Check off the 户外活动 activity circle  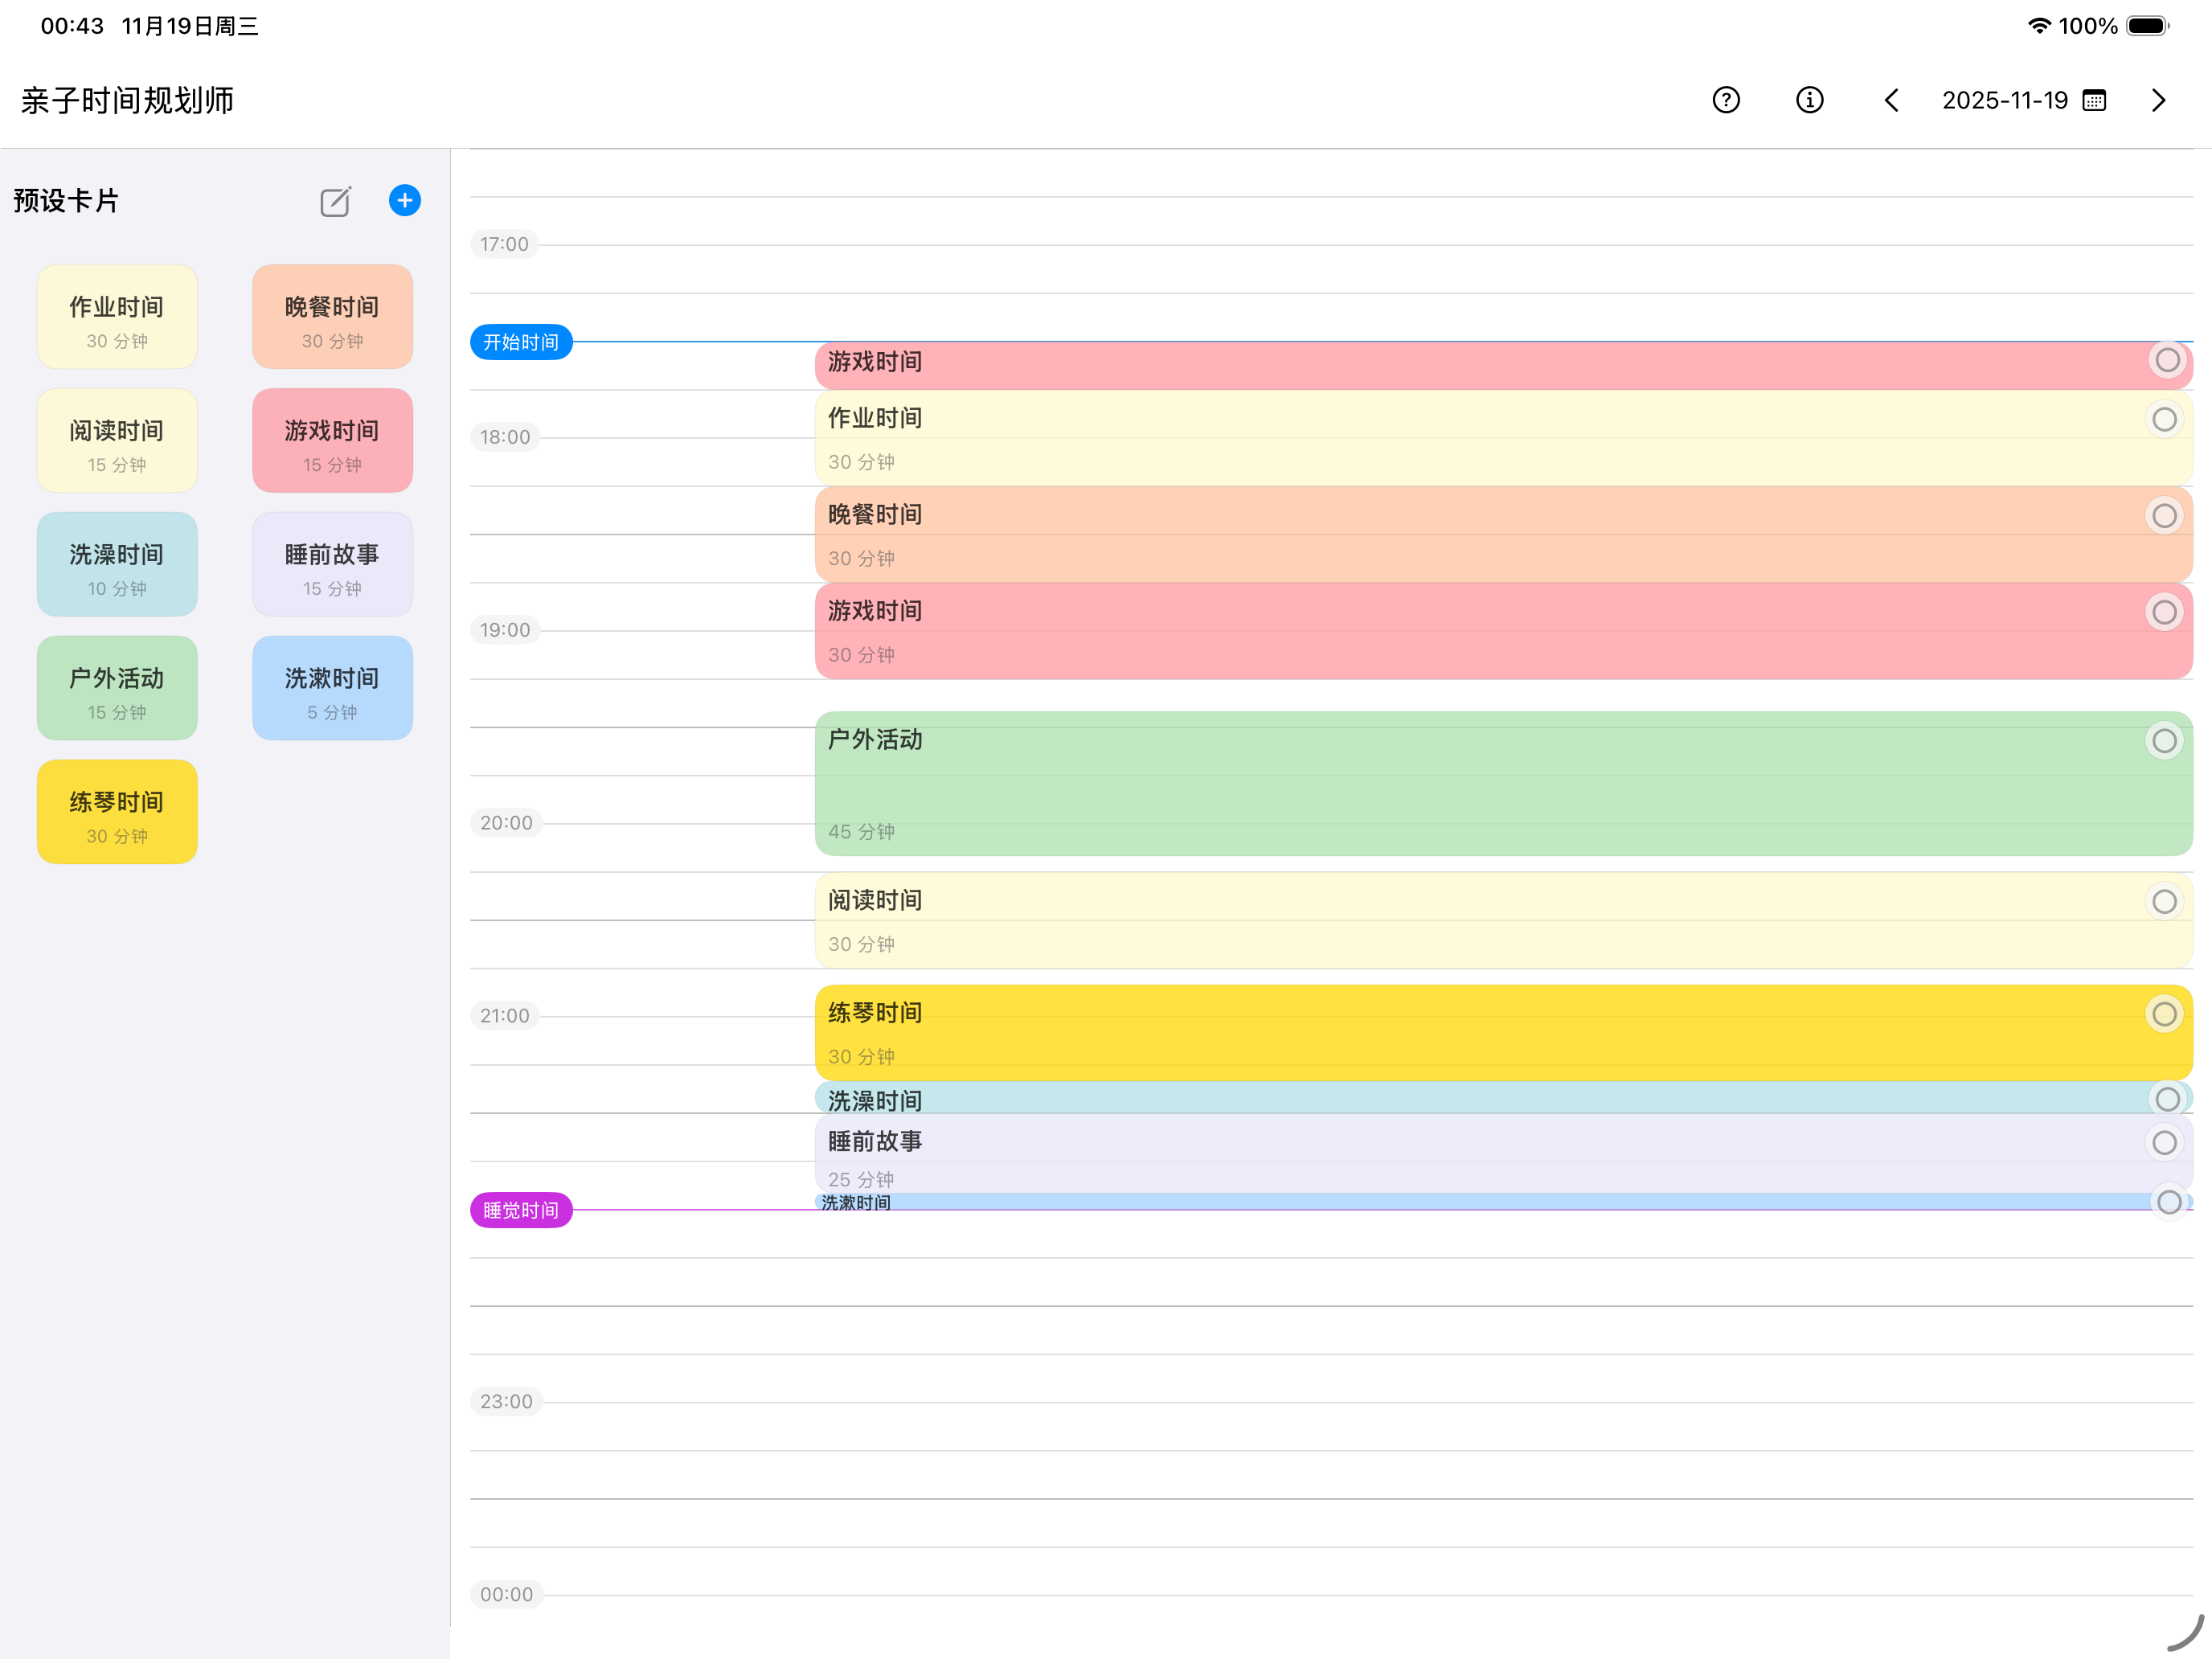tap(2164, 740)
